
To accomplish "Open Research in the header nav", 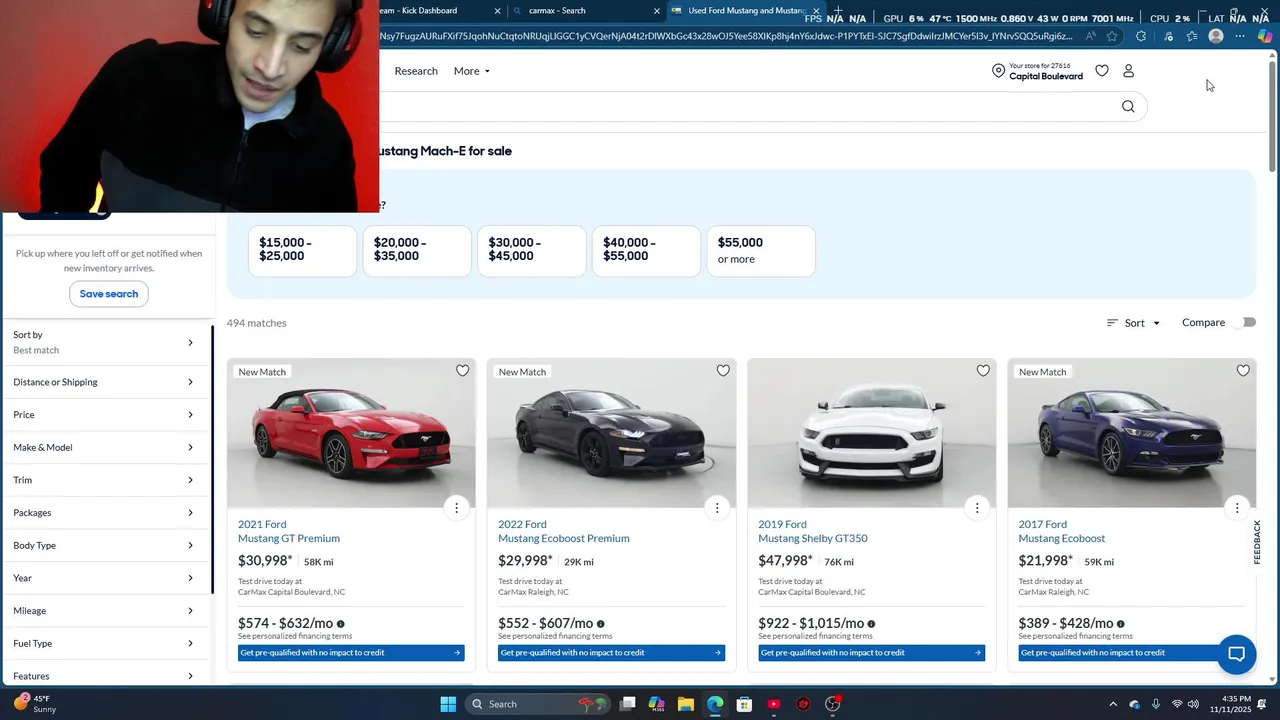I will pos(416,71).
